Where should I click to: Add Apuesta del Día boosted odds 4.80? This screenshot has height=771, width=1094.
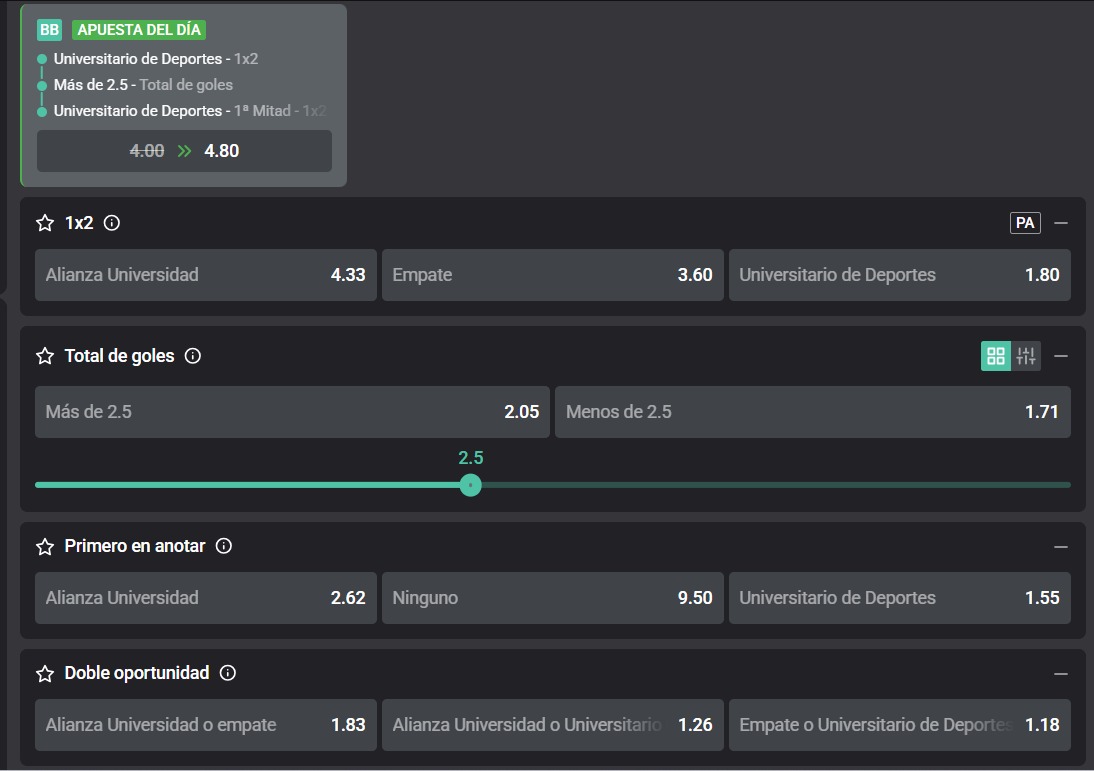click(184, 151)
